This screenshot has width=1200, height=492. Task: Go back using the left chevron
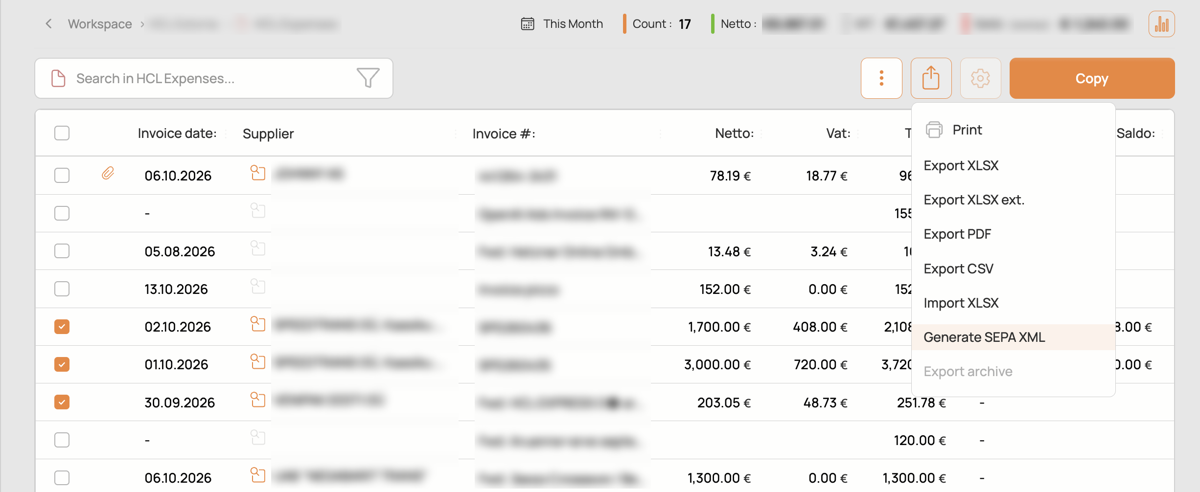48,24
